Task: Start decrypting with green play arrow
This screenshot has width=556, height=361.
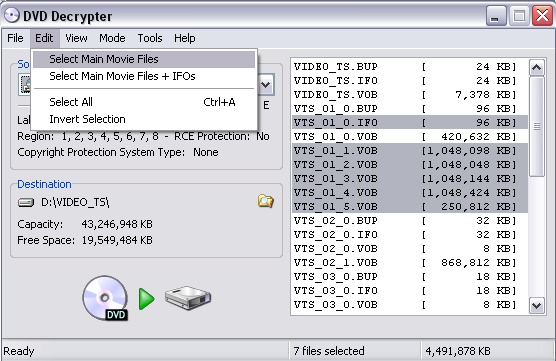Action: tap(146, 299)
